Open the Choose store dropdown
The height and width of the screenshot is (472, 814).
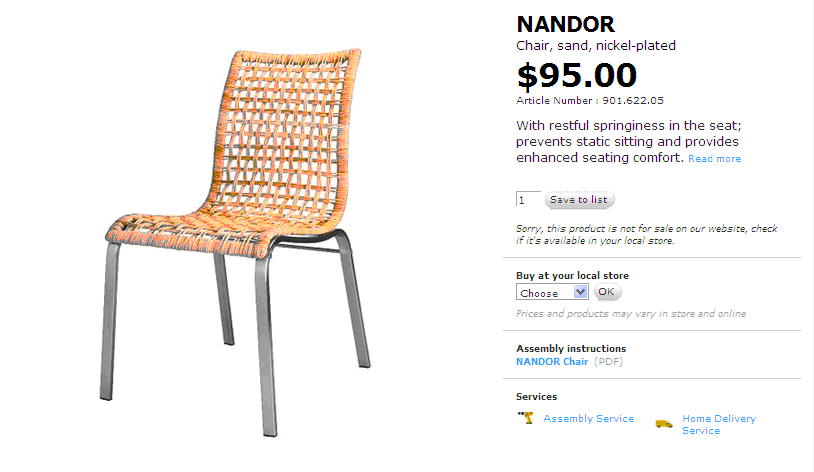553,293
